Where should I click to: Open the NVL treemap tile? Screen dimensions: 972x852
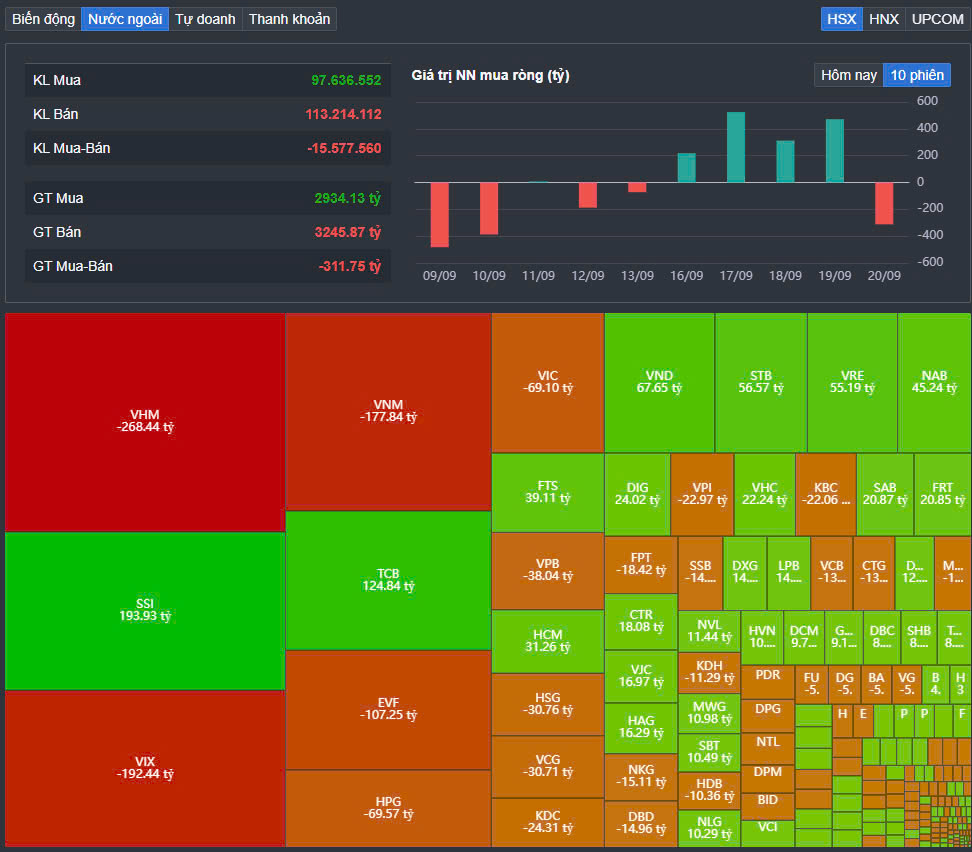click(709, 631)
